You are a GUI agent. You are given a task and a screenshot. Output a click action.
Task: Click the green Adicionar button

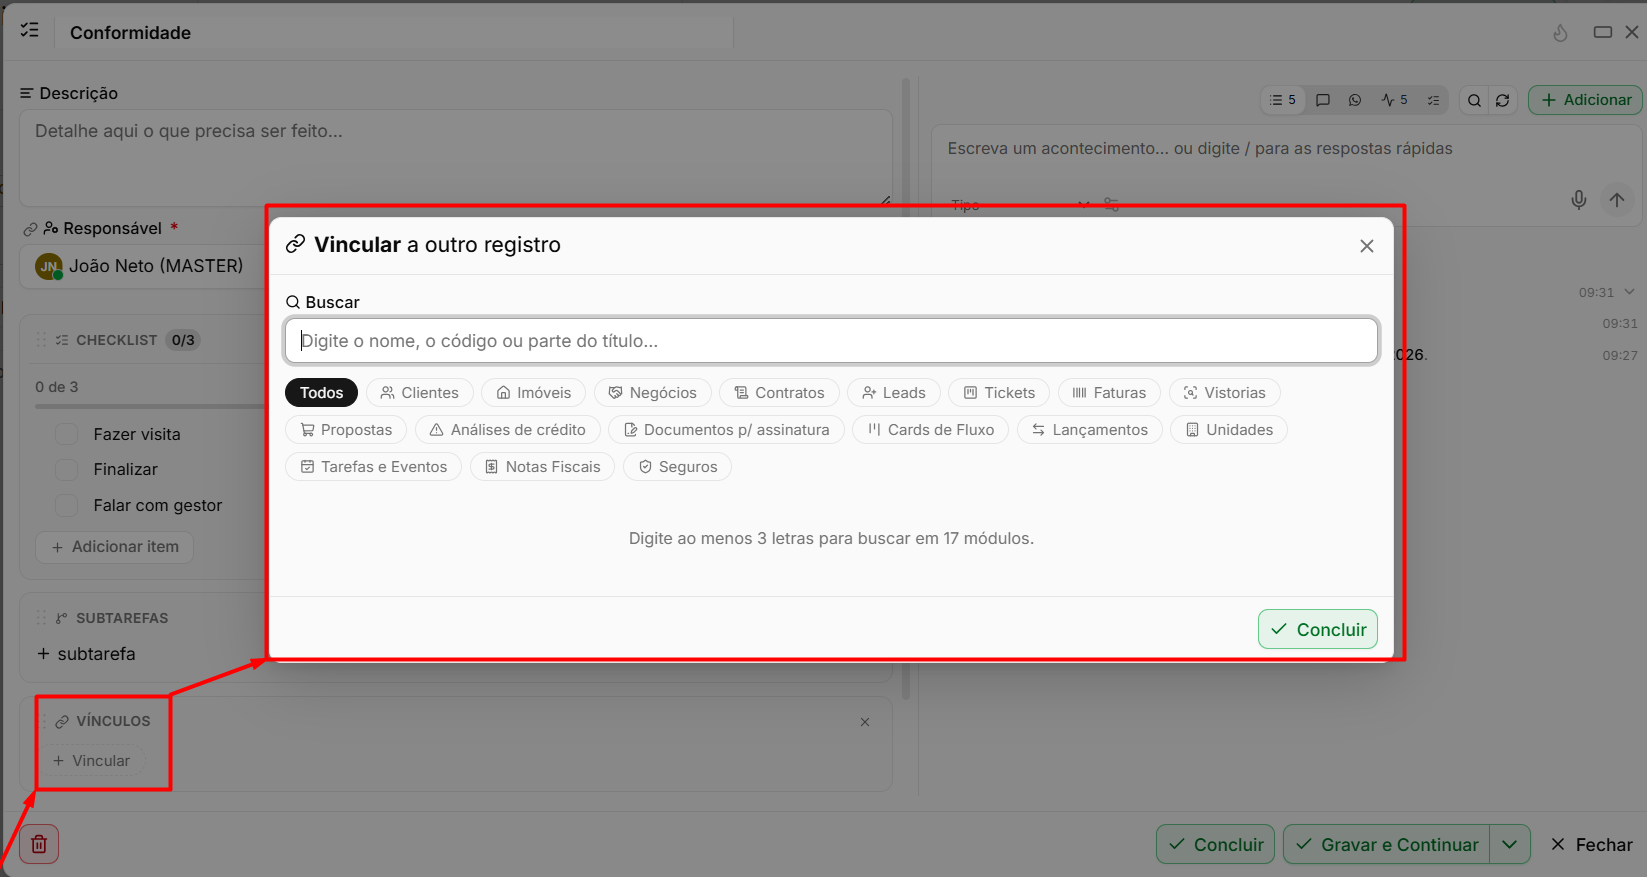1586,100
